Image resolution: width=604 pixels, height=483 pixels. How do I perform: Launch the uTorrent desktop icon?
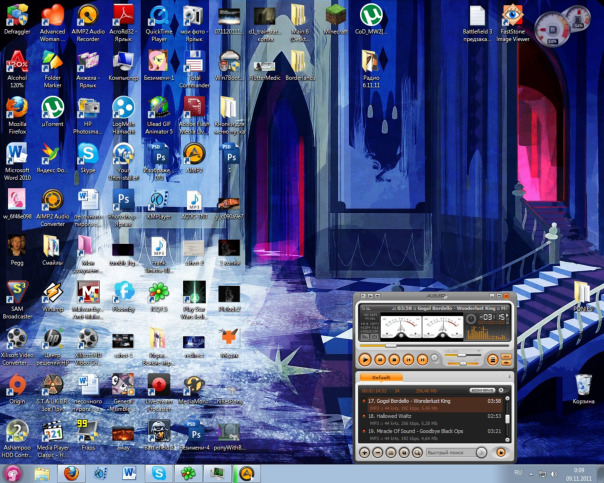pos(52,107)
